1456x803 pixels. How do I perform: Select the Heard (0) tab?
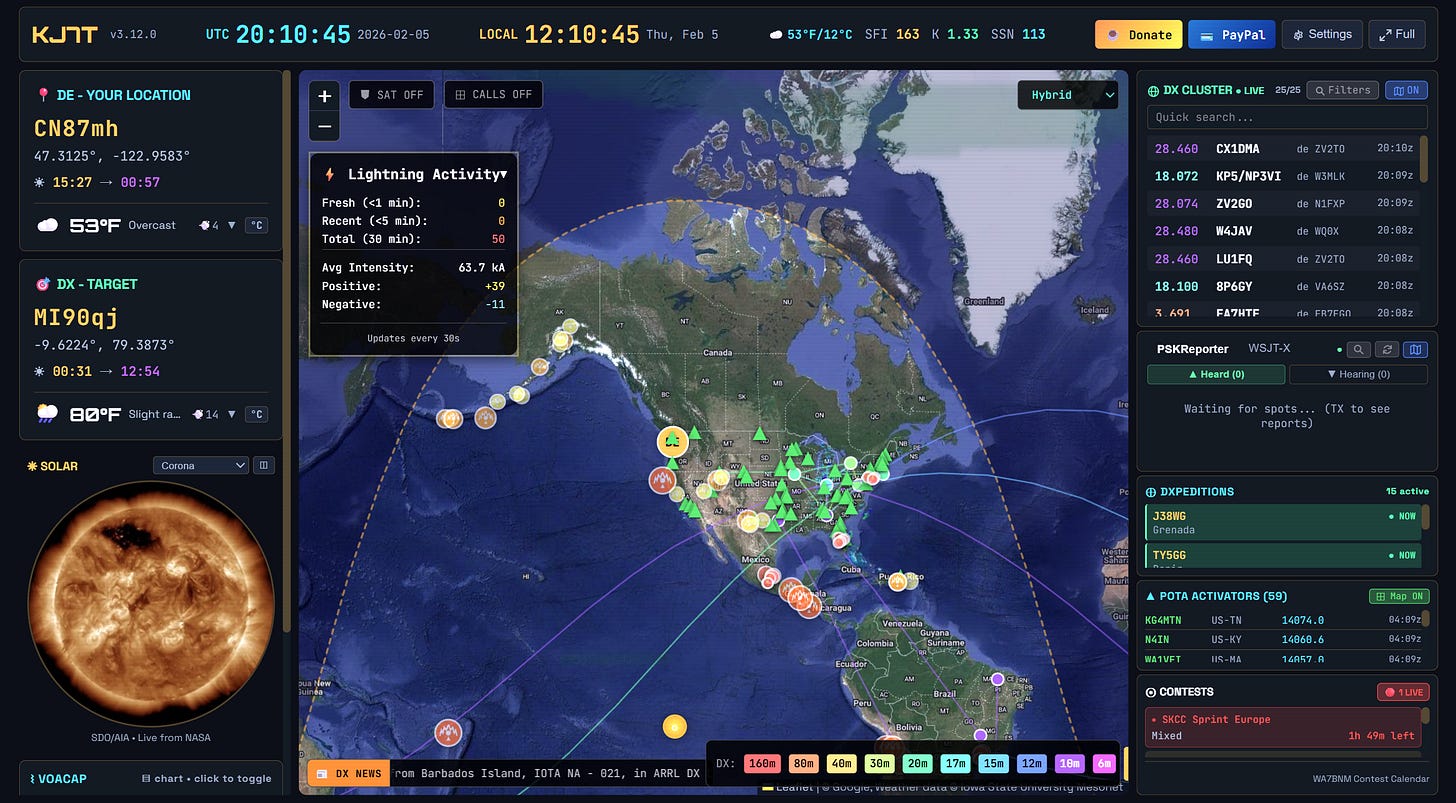coord(1216,374)
